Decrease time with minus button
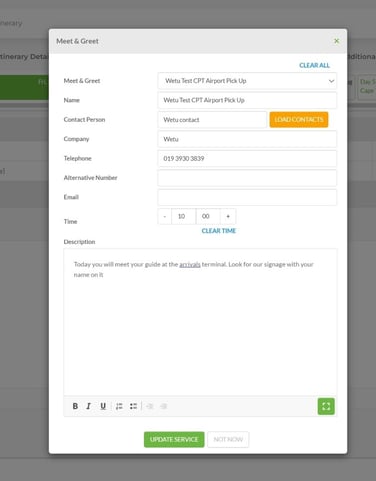Screen dimensions: 376x481 click(x=165, y=216)
